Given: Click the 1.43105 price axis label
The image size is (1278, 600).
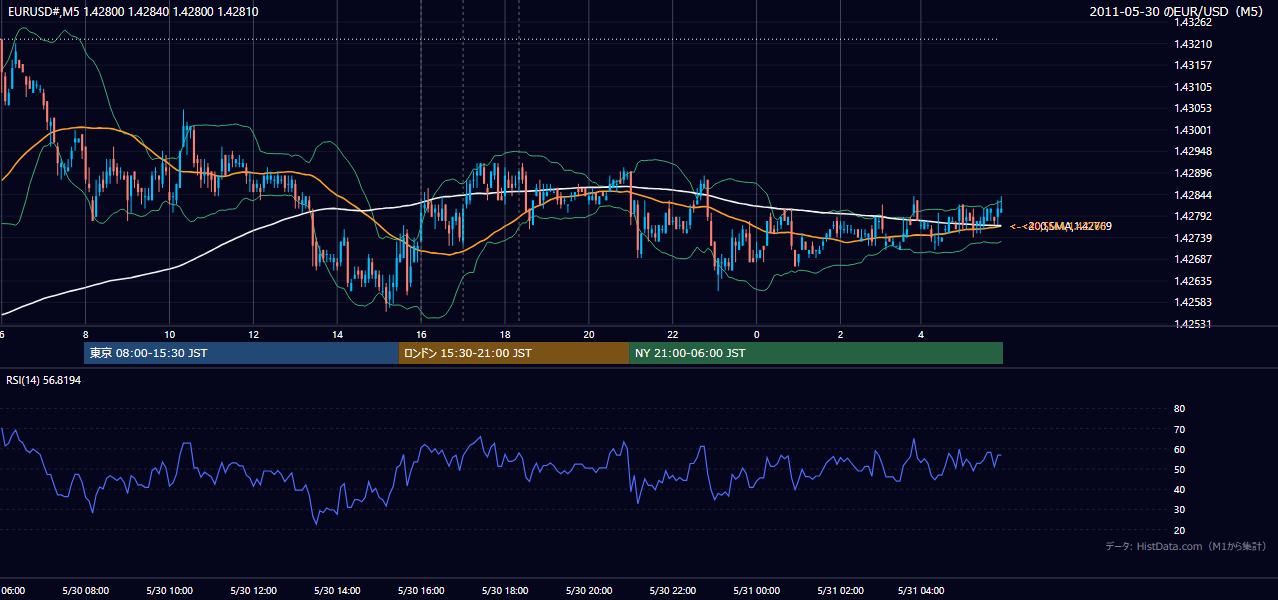Looking at the screenshot, I should pyautogui.click(x=1194, y=87).
